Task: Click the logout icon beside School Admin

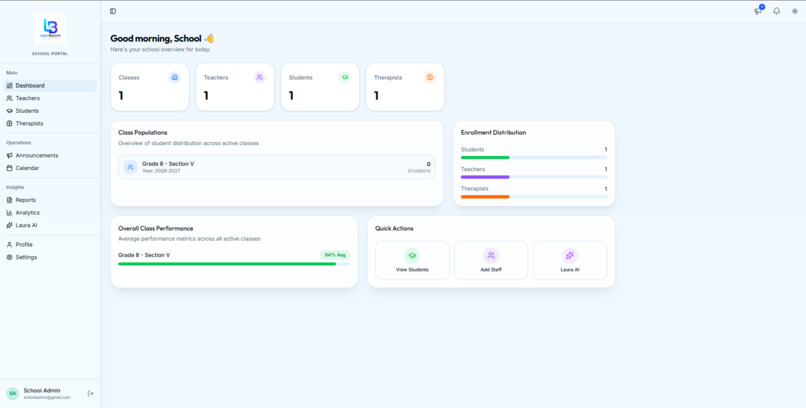Action: click(x=90, y=394)
